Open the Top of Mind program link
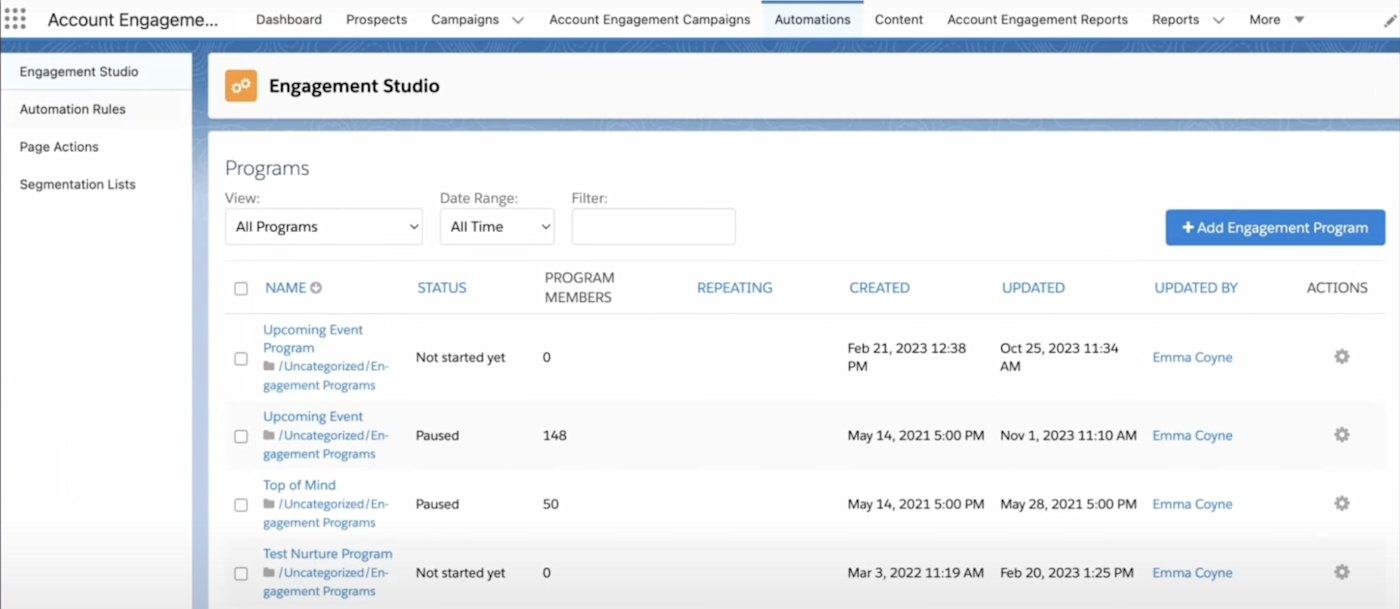Image resolution: width=1400 pixels, height=609 pixels. pyautogui.click(x=299, y=485)
